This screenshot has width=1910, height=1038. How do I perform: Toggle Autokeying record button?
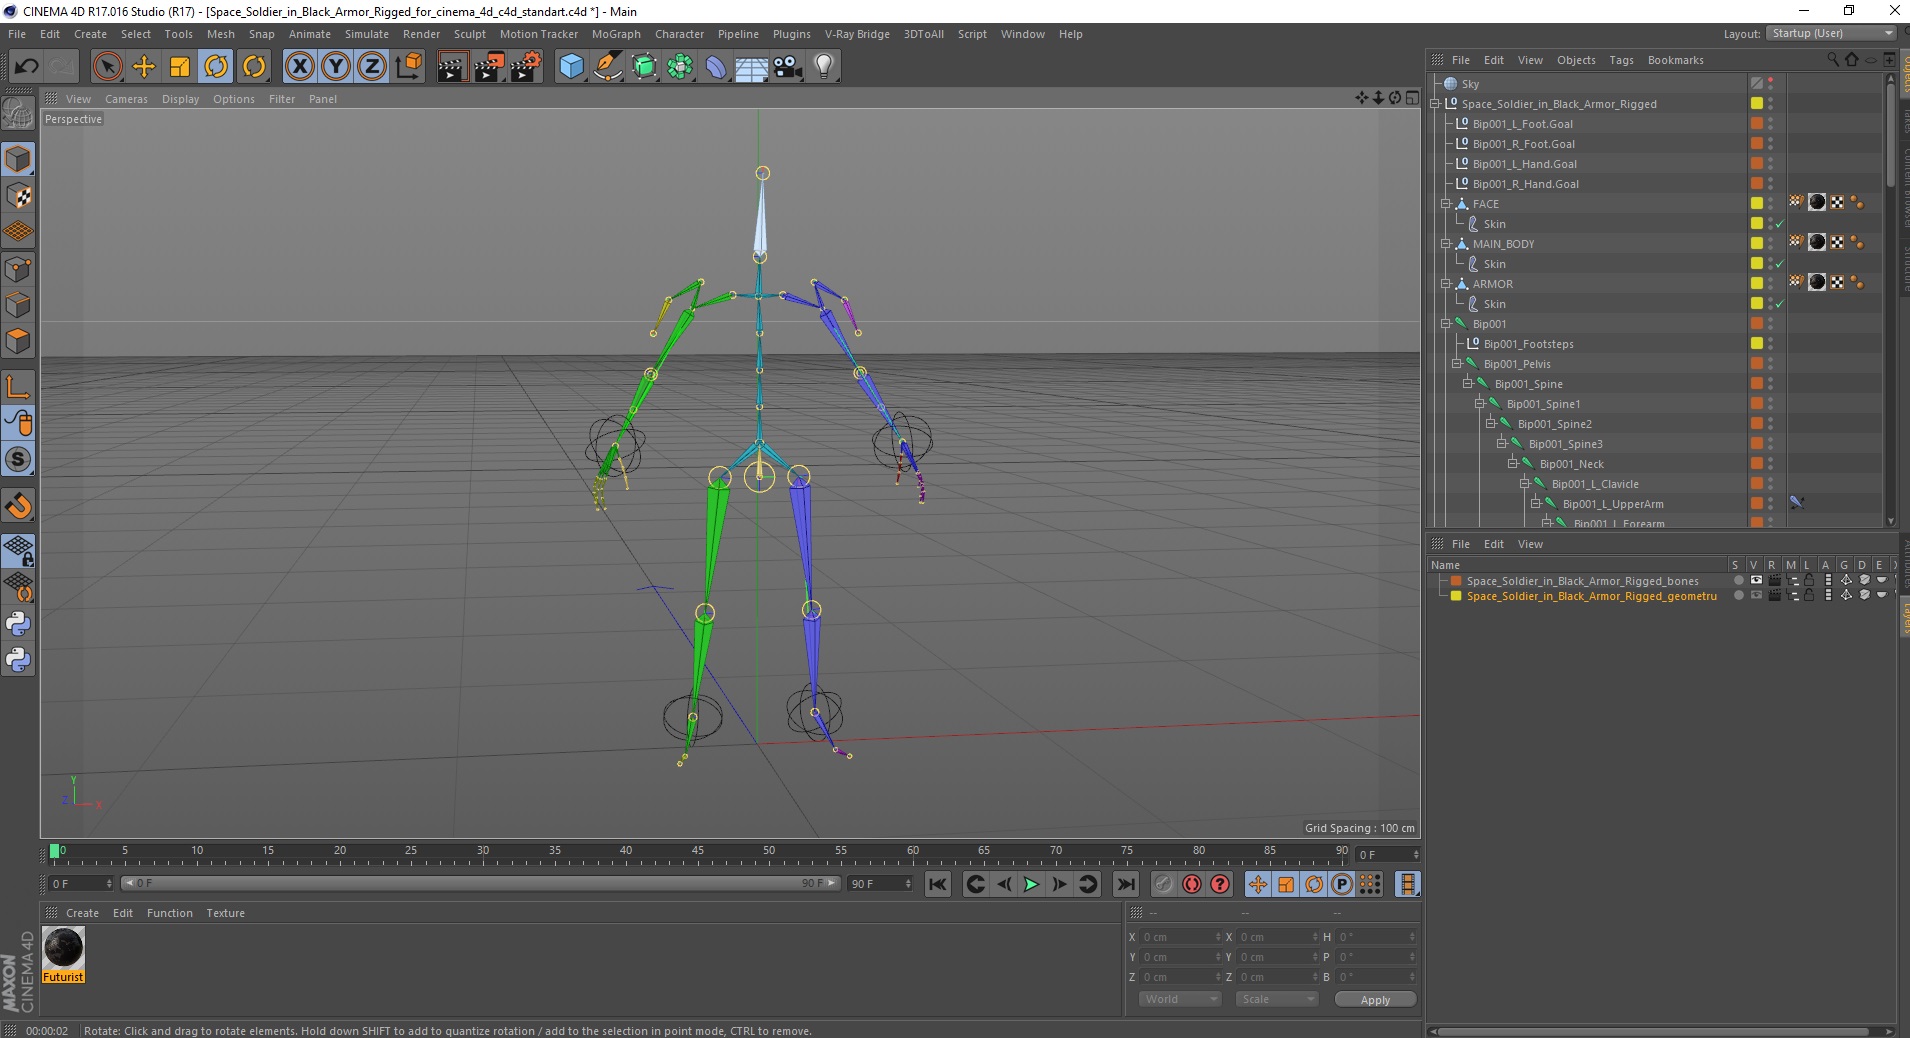tap(1192, 884)
